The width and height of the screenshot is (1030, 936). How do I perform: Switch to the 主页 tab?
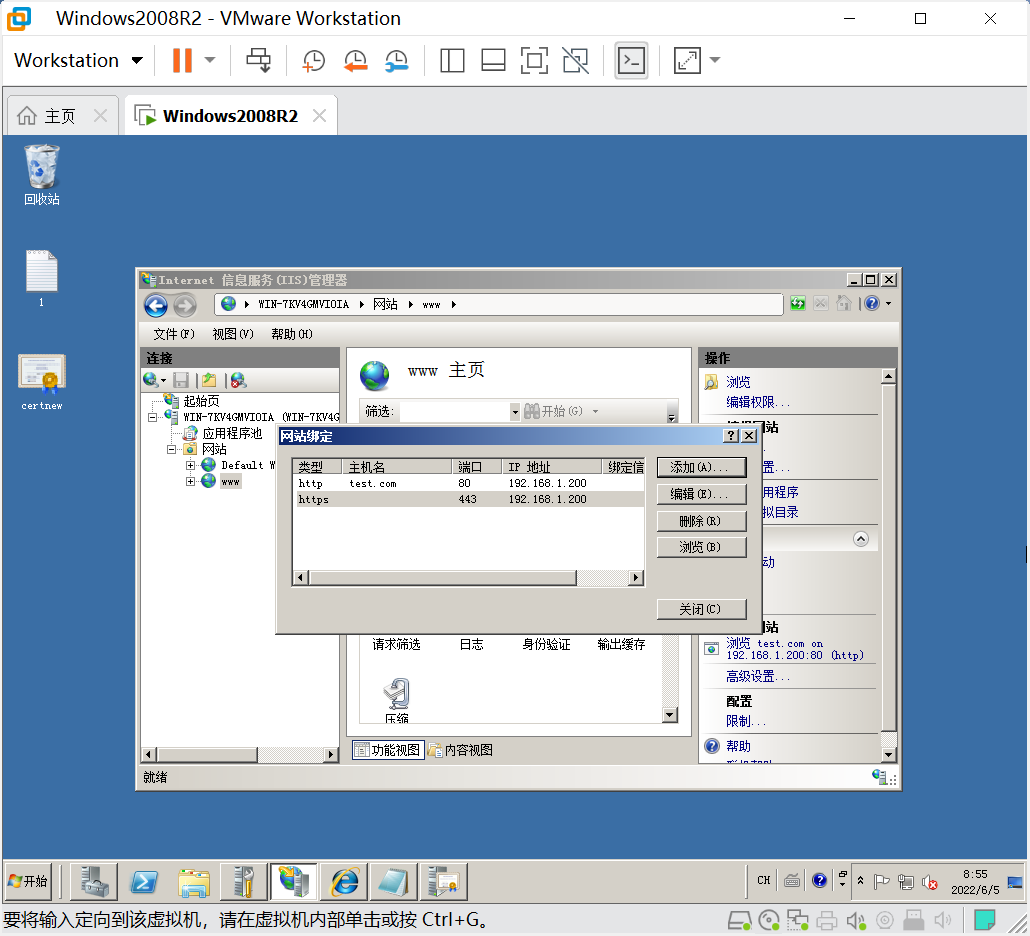click(x=59, y=116)
